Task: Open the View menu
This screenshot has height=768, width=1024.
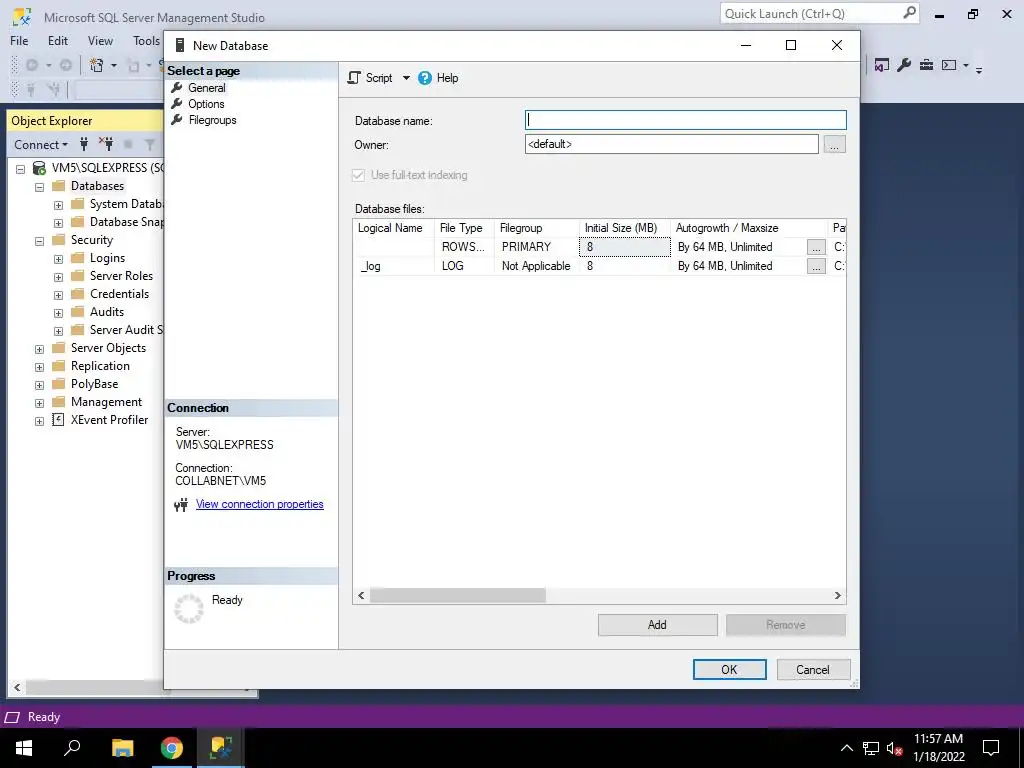Action: point(100,40)
